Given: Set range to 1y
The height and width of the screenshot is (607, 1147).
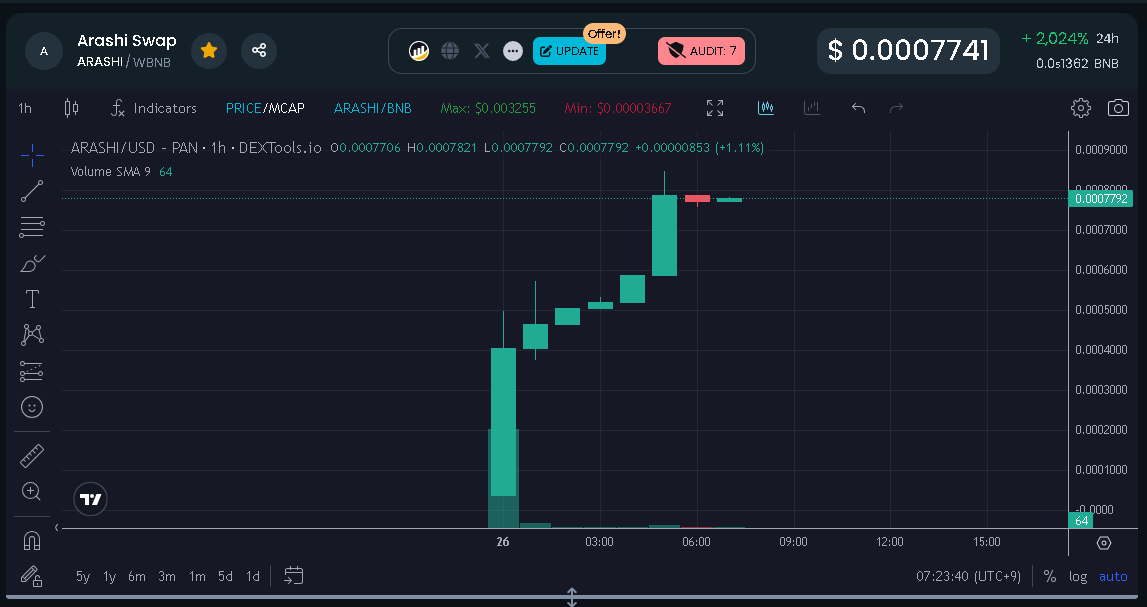Looking at the screenshot, I should point(110,576).
